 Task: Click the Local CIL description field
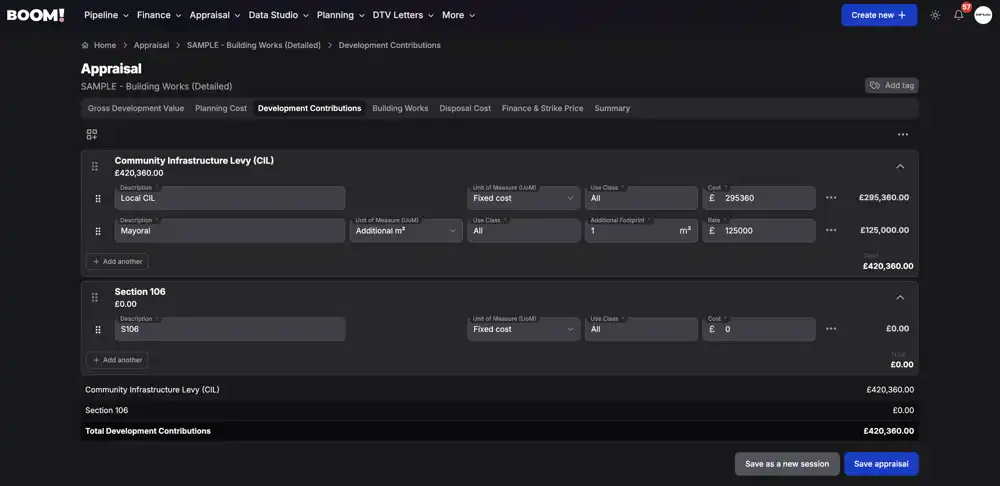tap(230, 198)
